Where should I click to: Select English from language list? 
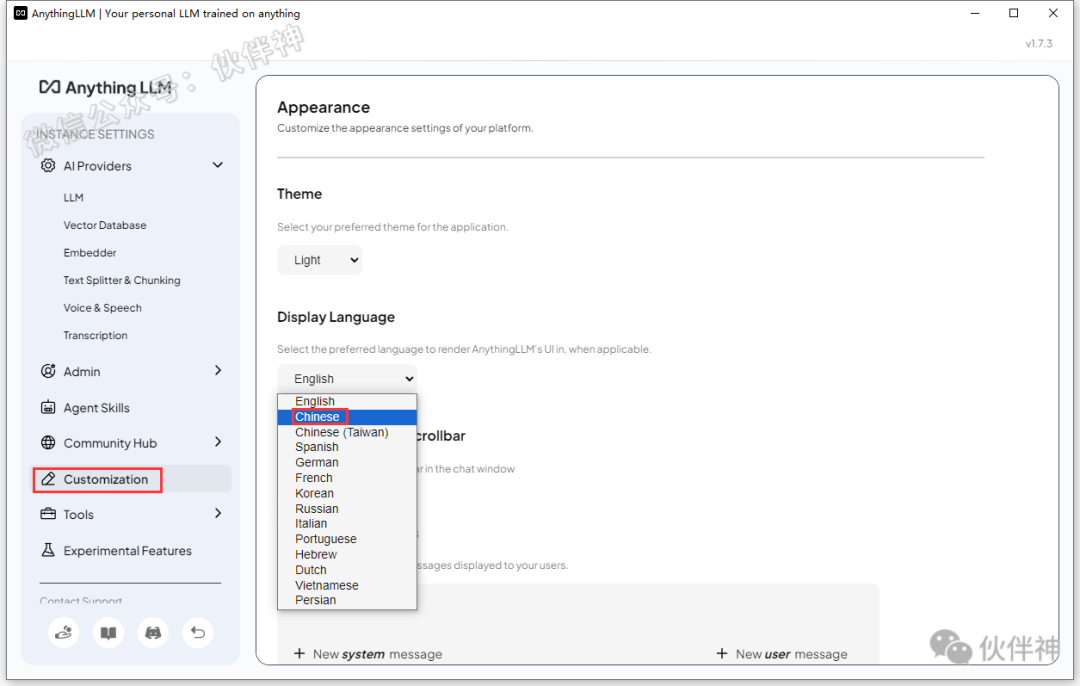click(347, 401)
